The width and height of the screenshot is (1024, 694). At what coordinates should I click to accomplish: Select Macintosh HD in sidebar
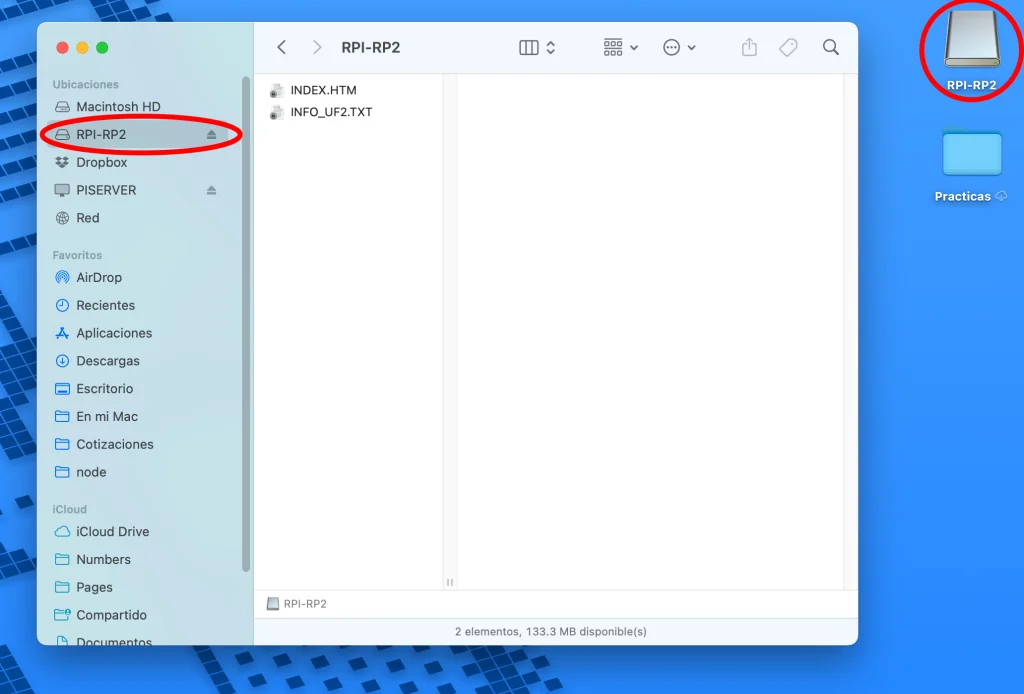click(x=140, y=106)
